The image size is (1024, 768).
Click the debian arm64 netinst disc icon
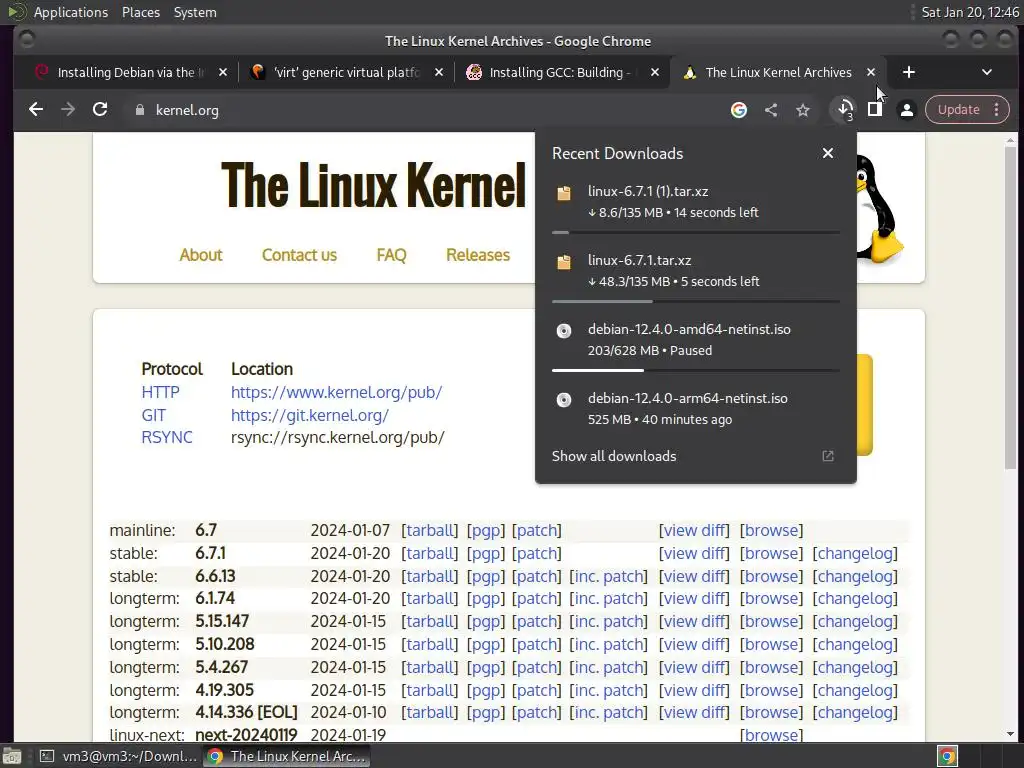[x=564, y=400]
